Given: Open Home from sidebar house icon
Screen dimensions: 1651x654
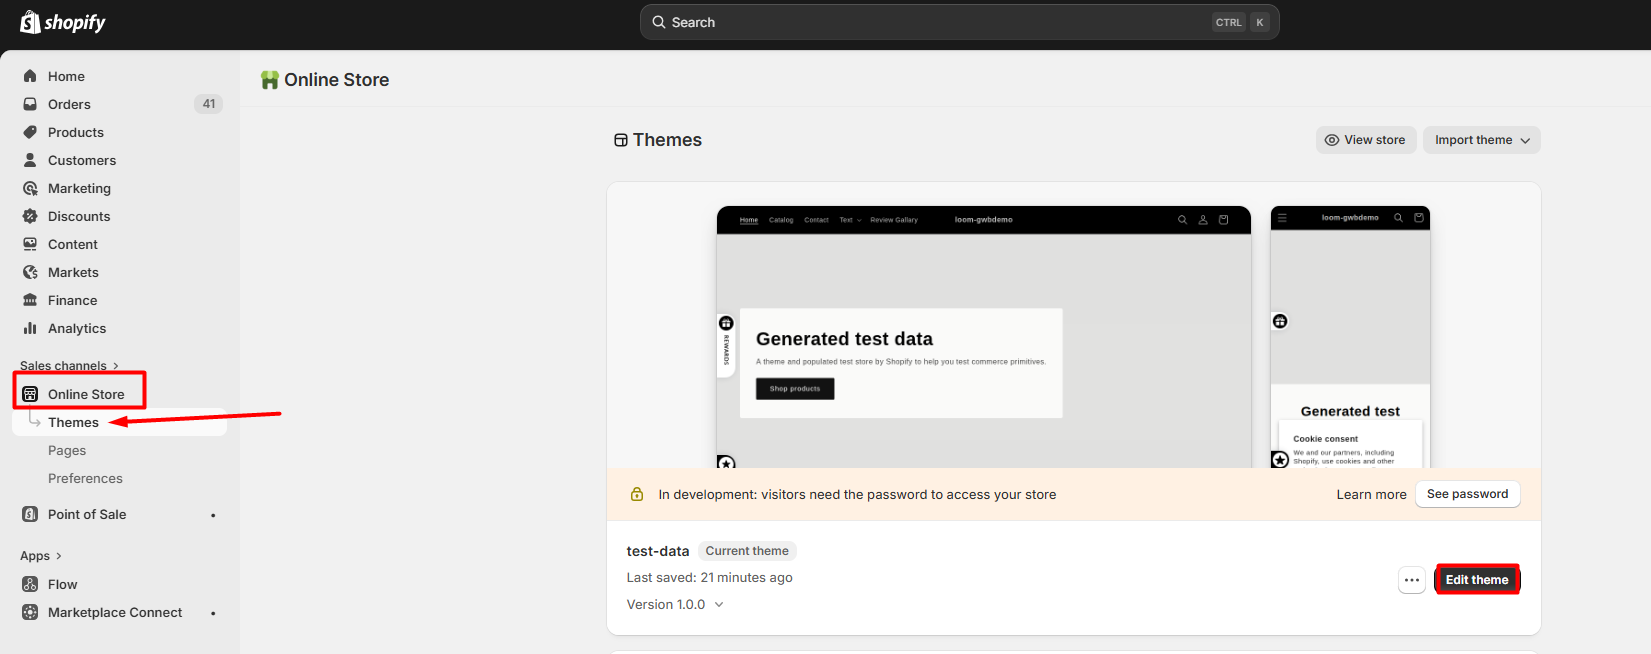Looking at the screenshot, I should coord(30,76).
